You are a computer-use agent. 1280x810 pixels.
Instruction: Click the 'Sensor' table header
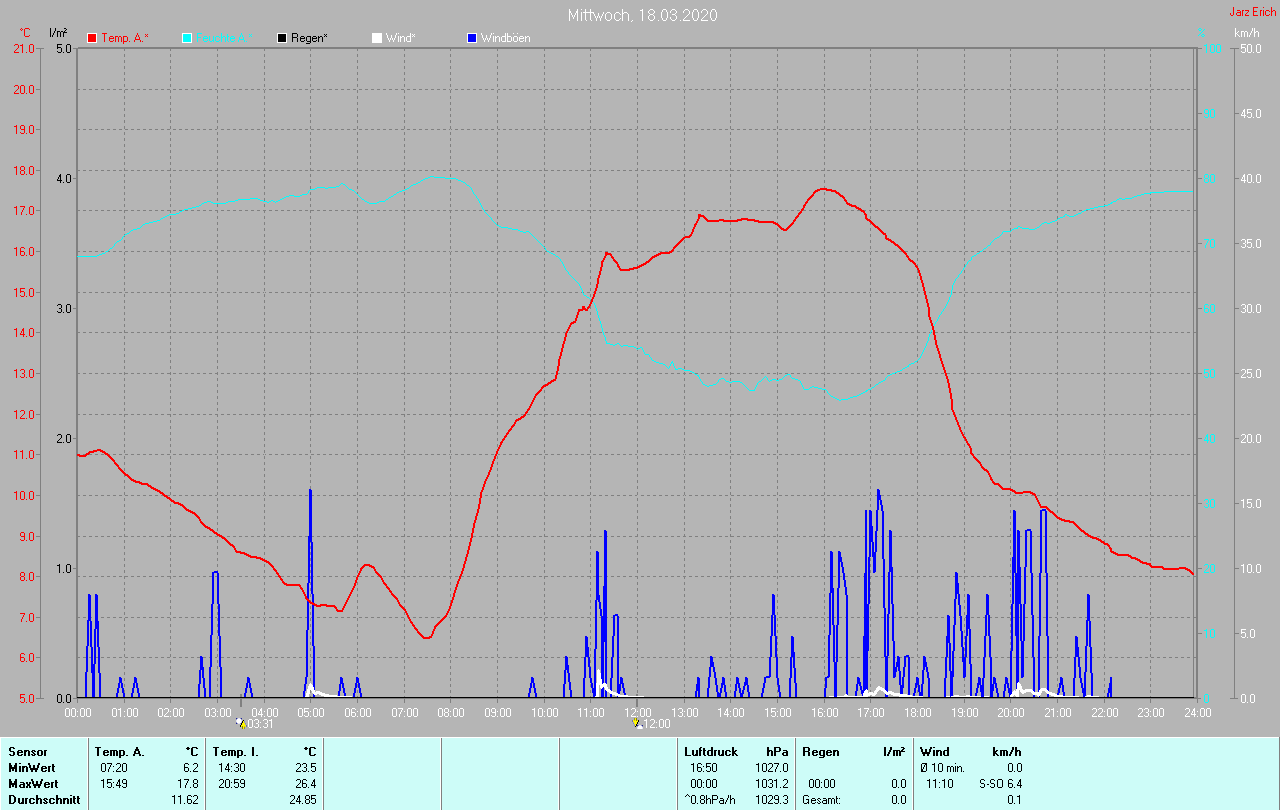27,752
